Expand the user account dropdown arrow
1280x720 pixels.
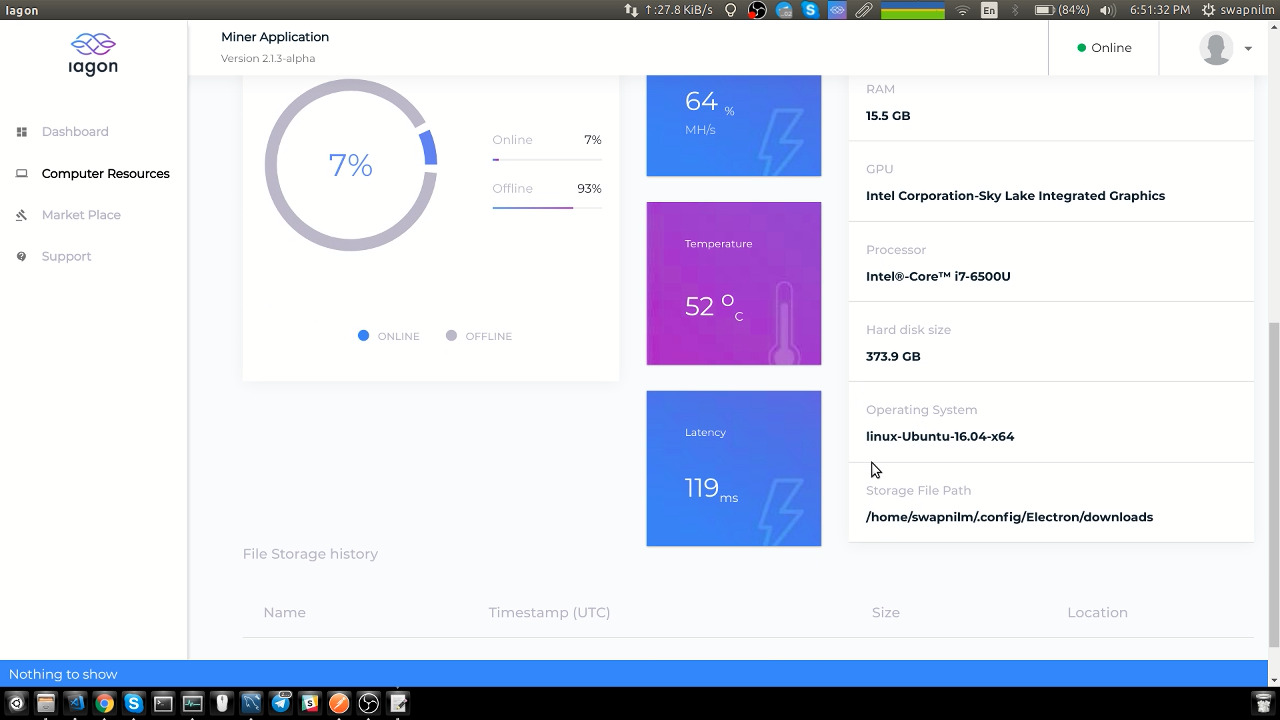(1248, 48)
